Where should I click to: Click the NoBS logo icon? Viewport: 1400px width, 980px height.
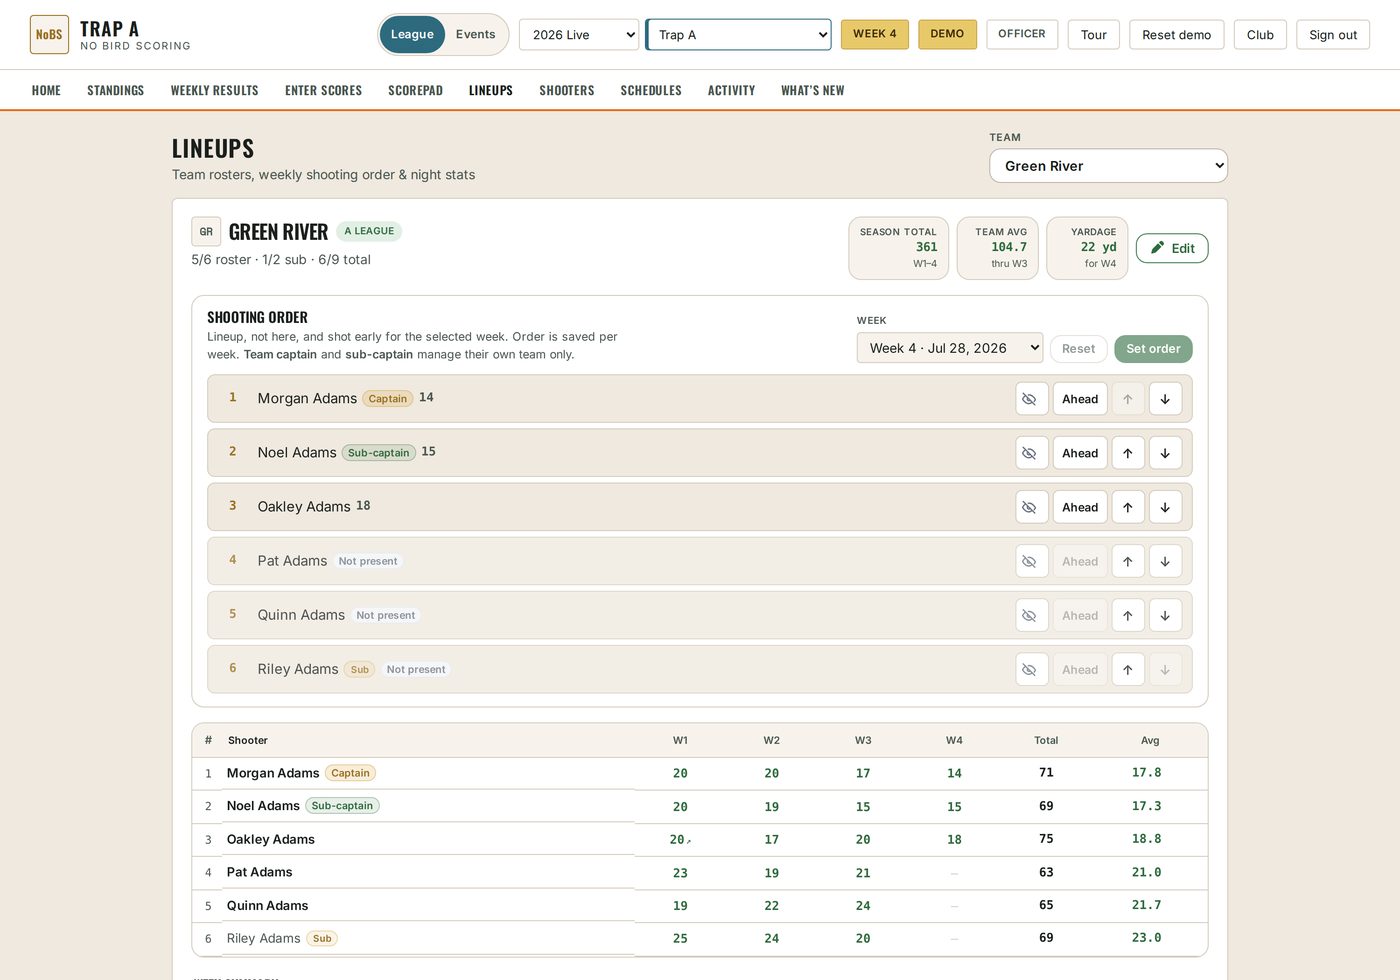pyautogui.click(x=49, y=34)
